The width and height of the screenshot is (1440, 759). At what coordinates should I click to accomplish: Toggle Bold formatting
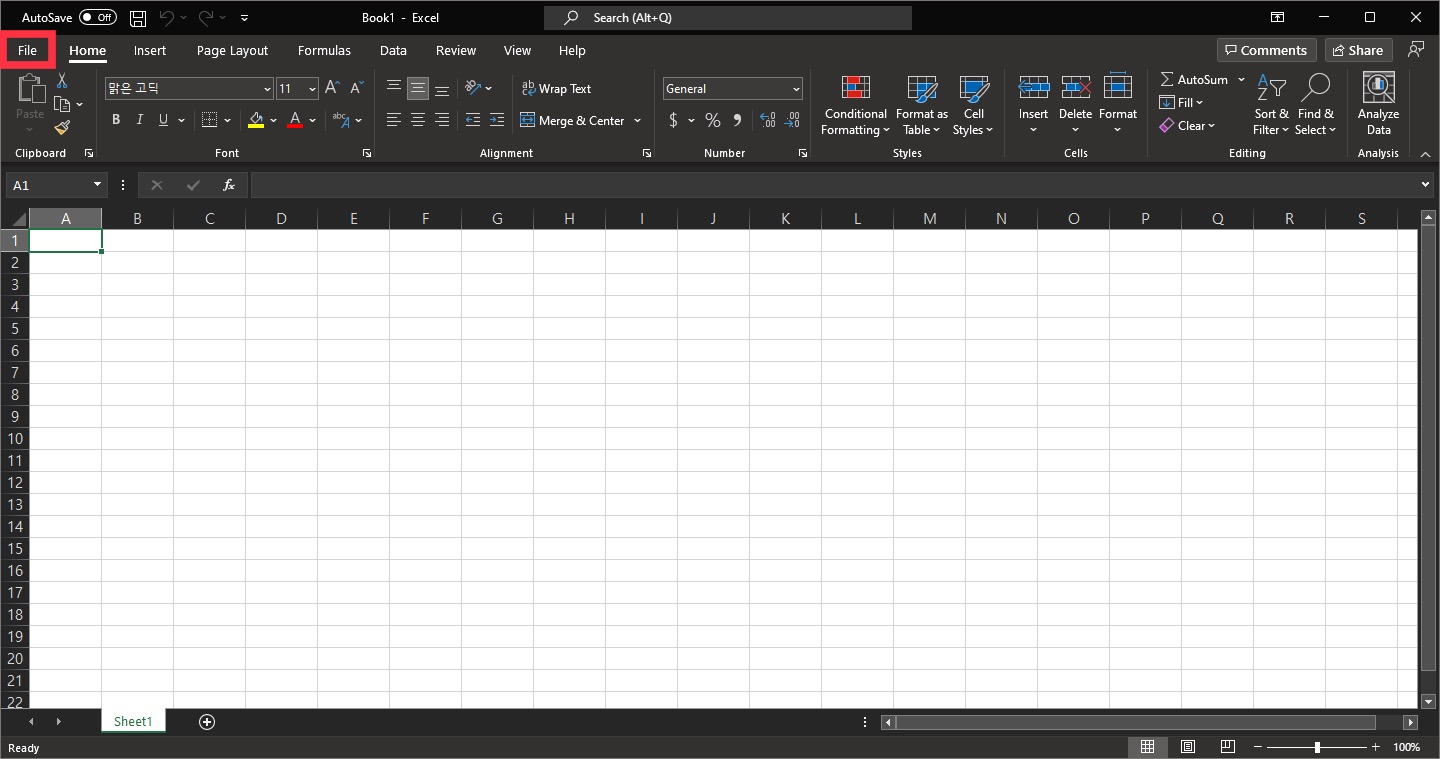116,120
